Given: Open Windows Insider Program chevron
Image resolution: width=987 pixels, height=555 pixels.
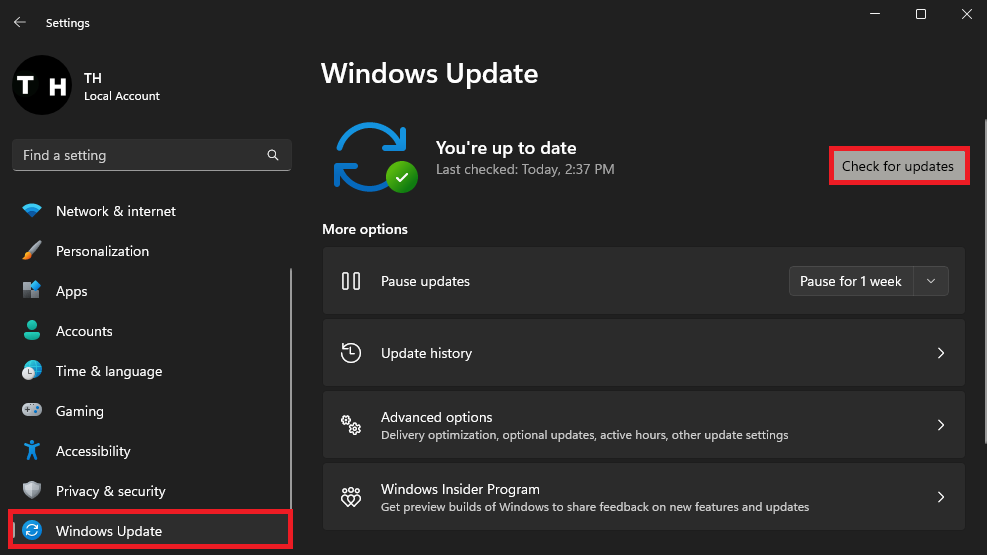Looking at the screenshot, I should coord(941,497).
